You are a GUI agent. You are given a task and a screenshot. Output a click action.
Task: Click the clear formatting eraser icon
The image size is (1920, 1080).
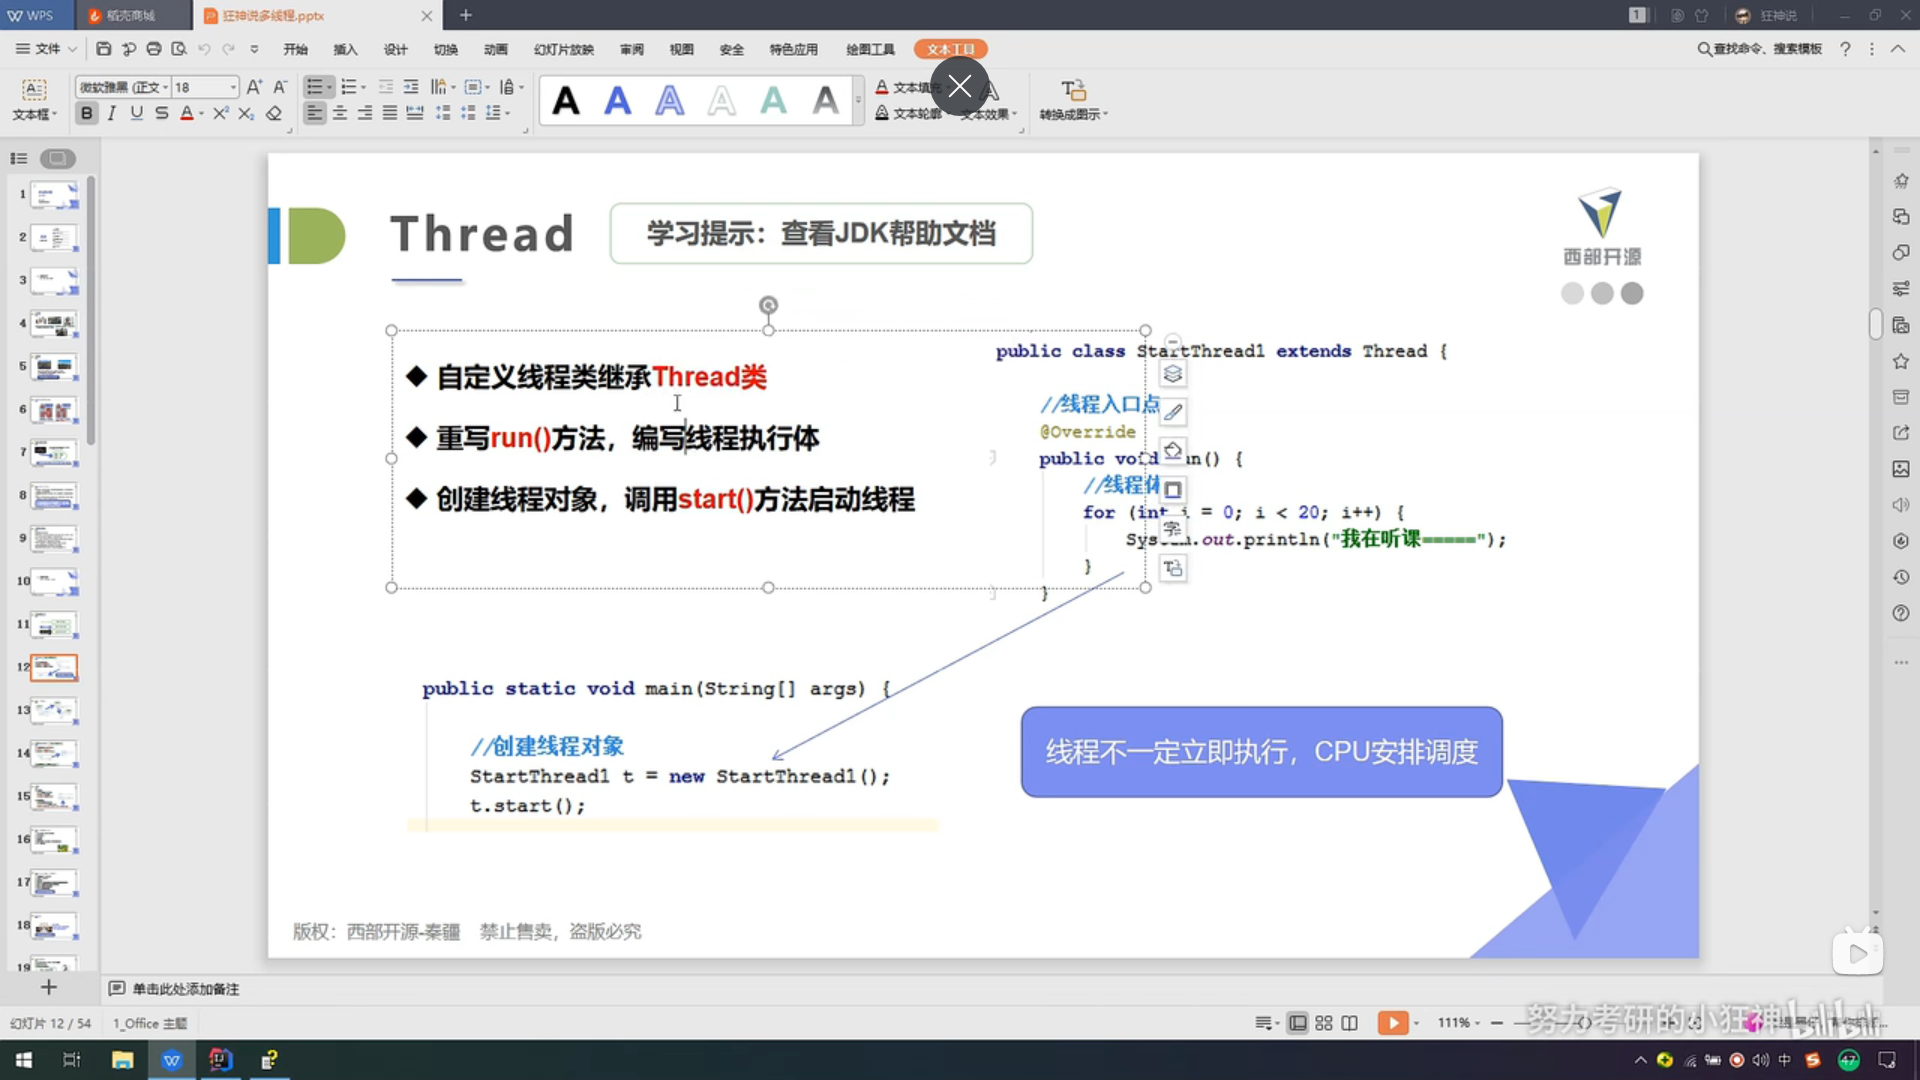[274, 113]
